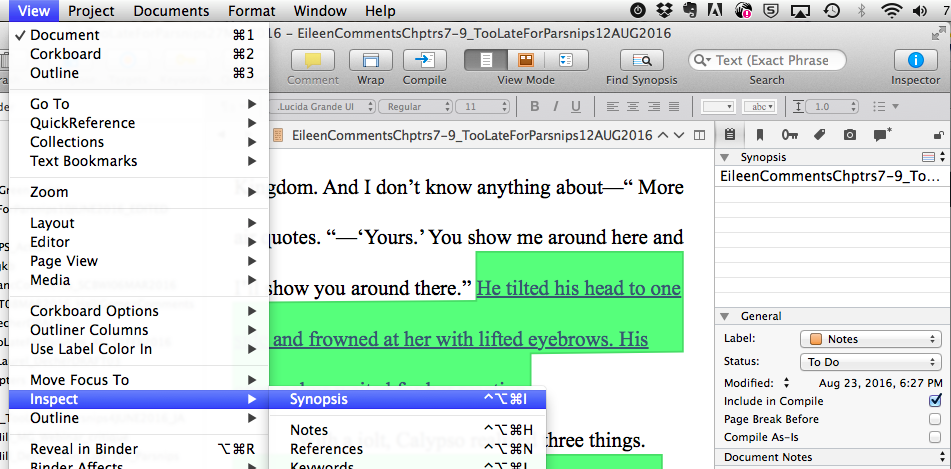
Task: Click the synopsis title text field
Action: coord(833,176)
